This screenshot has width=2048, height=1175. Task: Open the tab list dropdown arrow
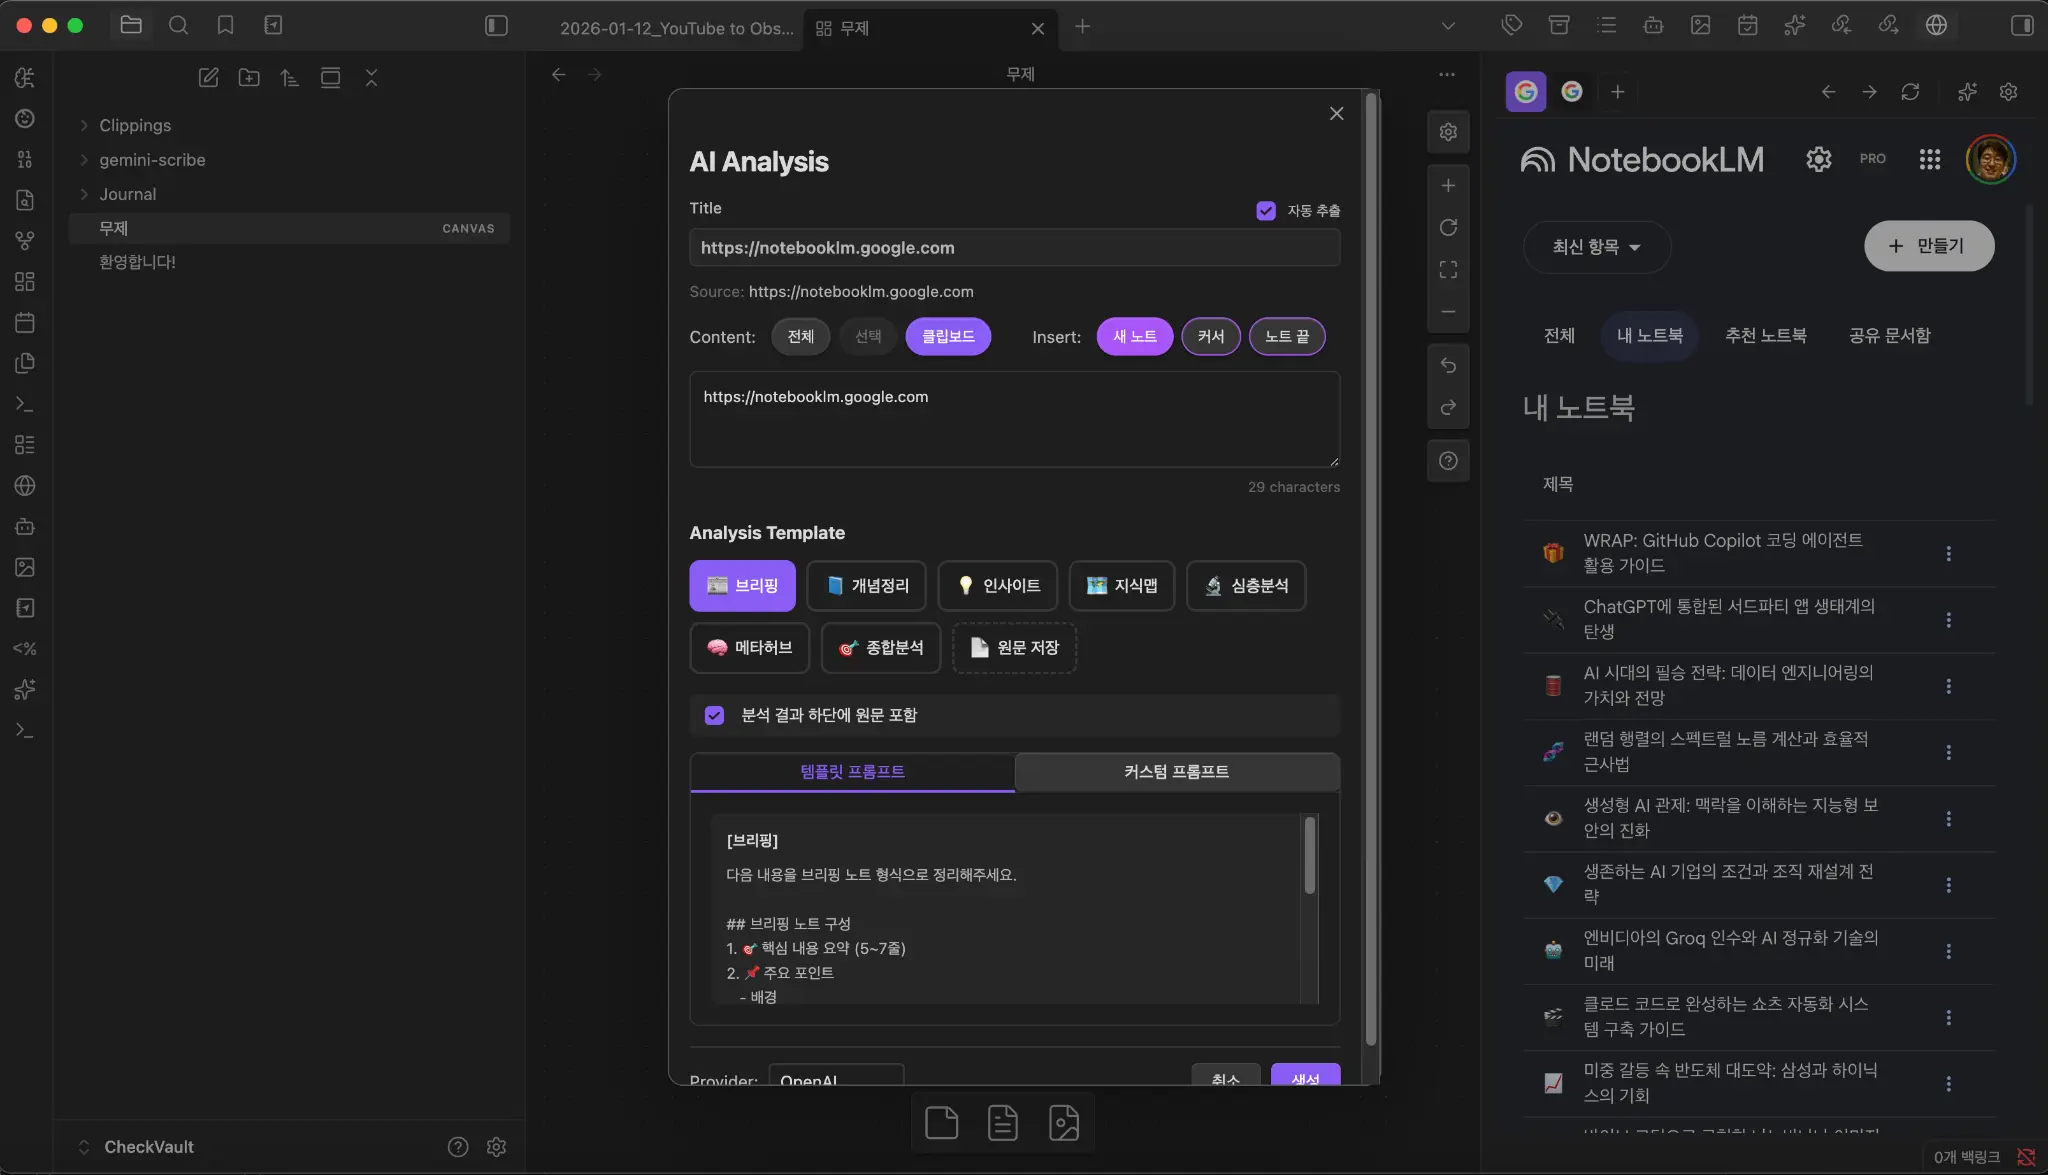click(1447, 26)
